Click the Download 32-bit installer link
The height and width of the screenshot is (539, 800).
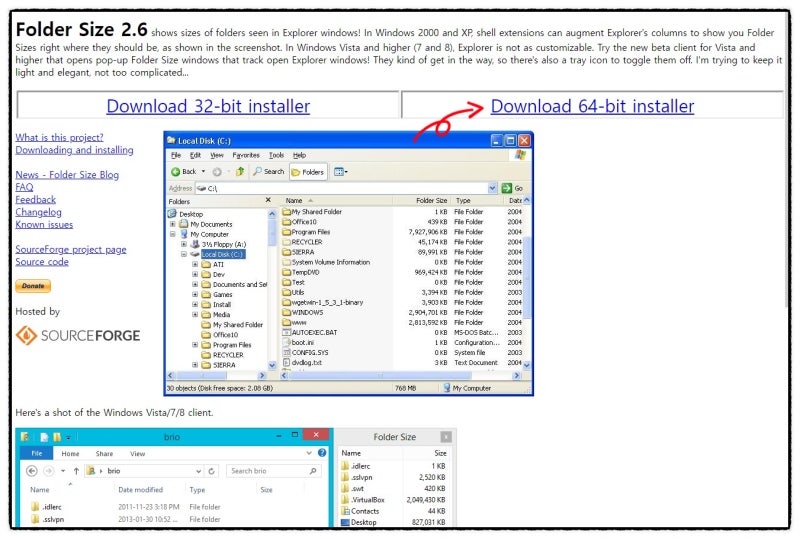(208, 106)
